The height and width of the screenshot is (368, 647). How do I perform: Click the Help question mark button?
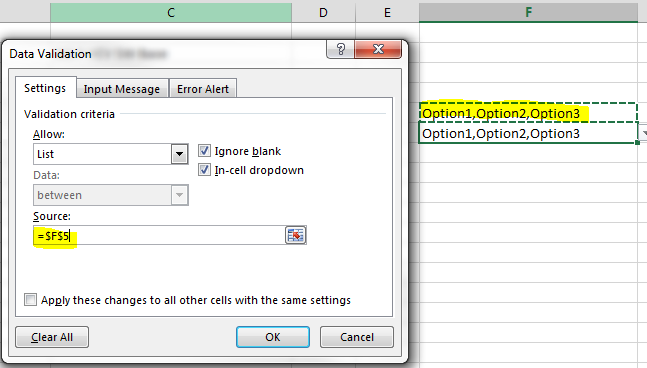pos(340,50)
